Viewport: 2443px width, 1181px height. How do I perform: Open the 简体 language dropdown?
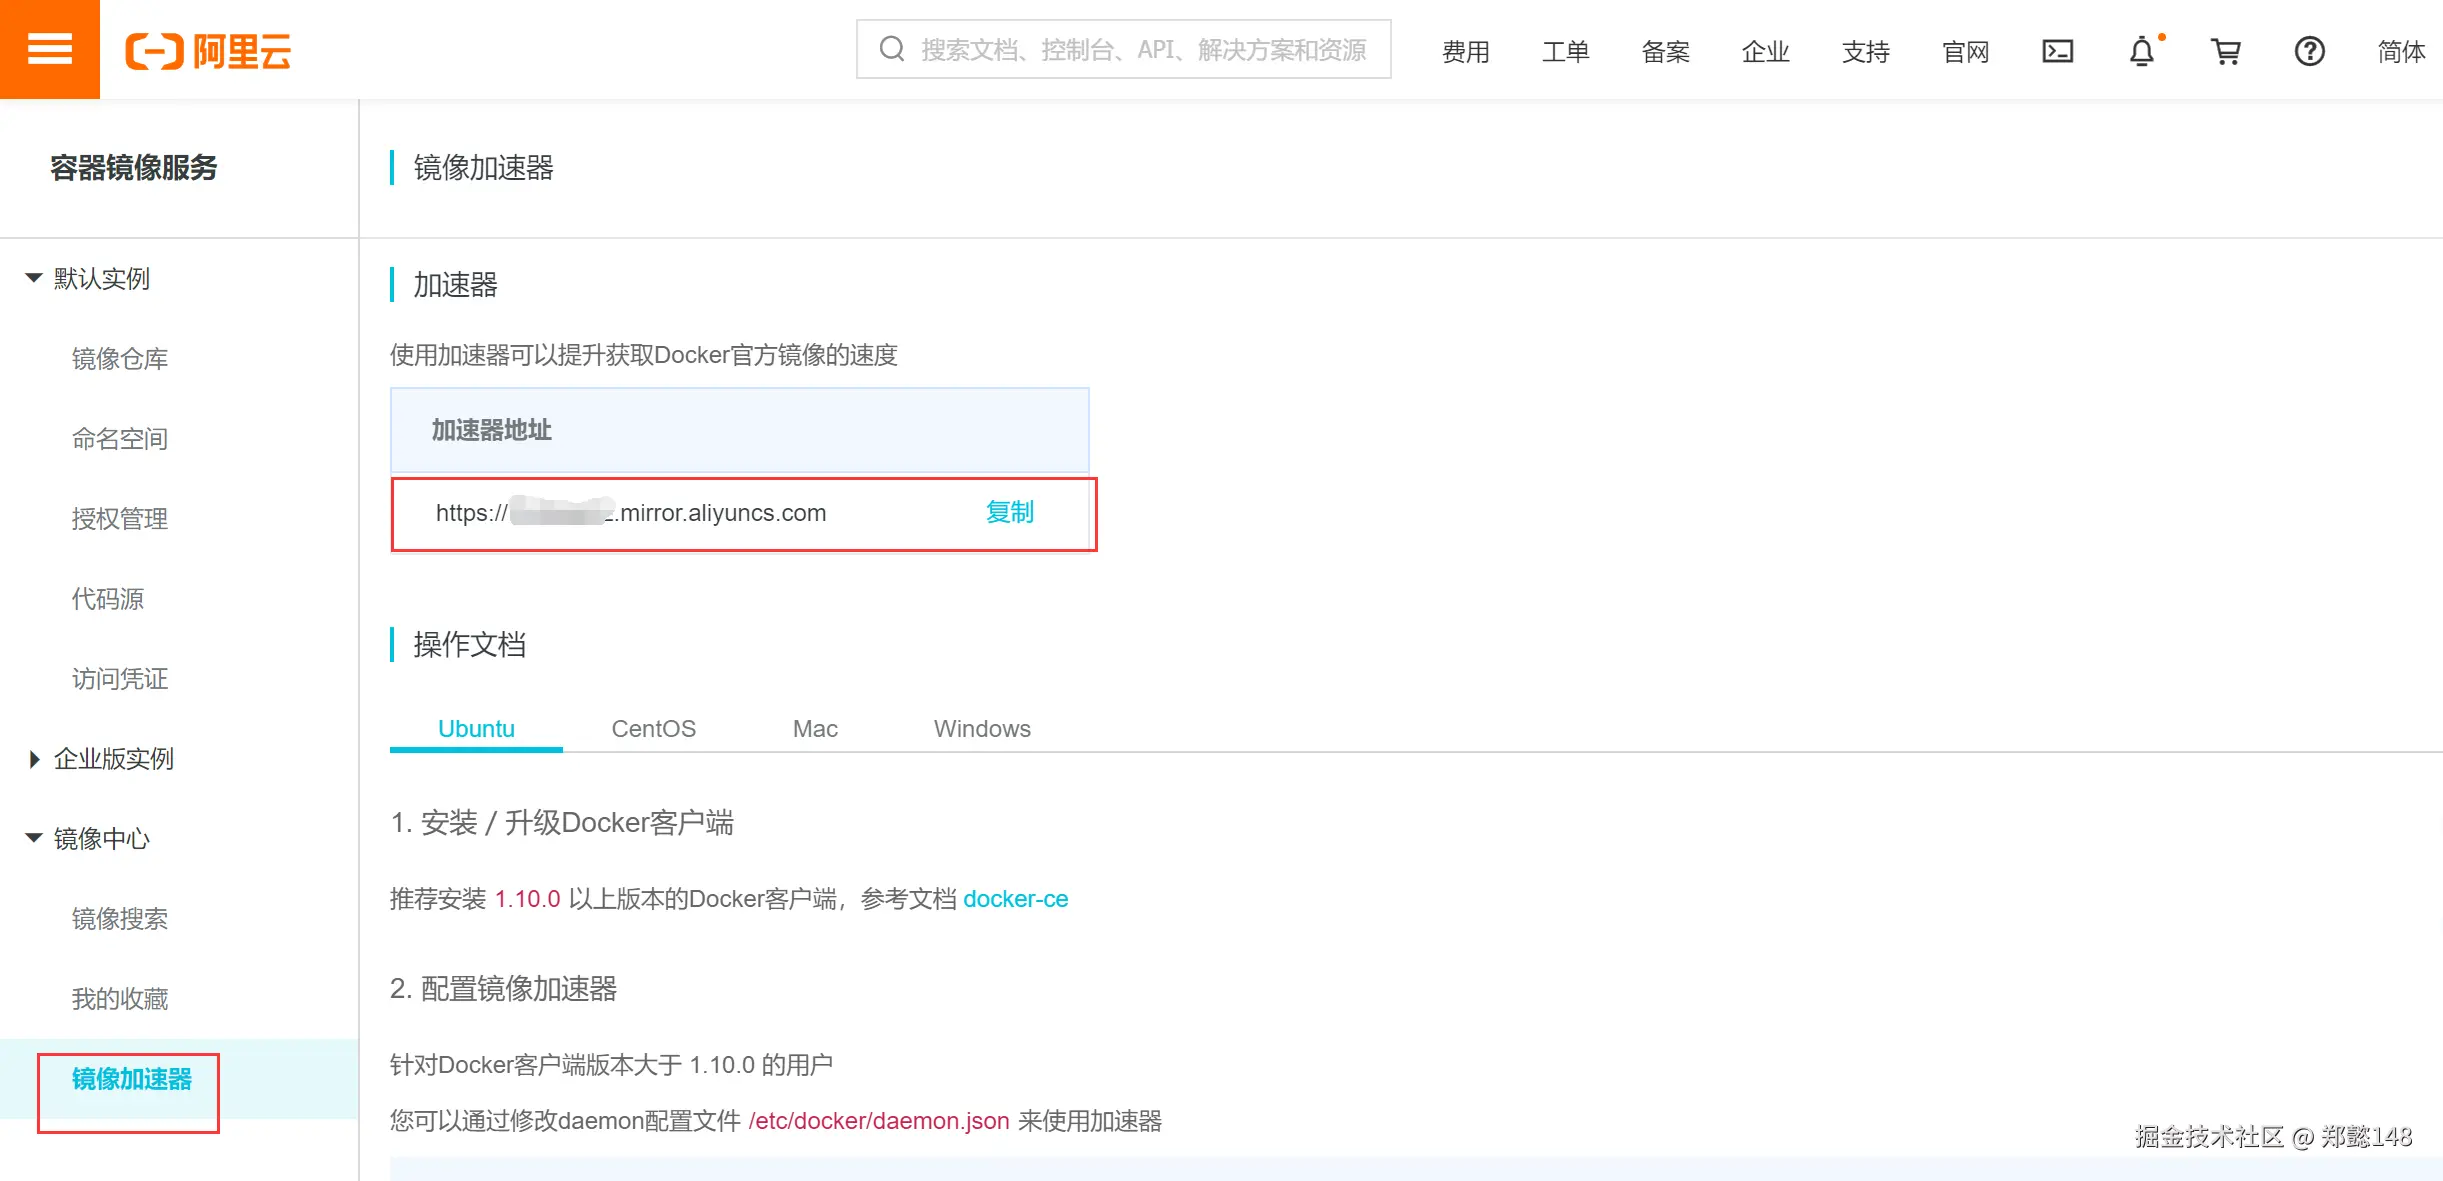tap(2401, 52)
